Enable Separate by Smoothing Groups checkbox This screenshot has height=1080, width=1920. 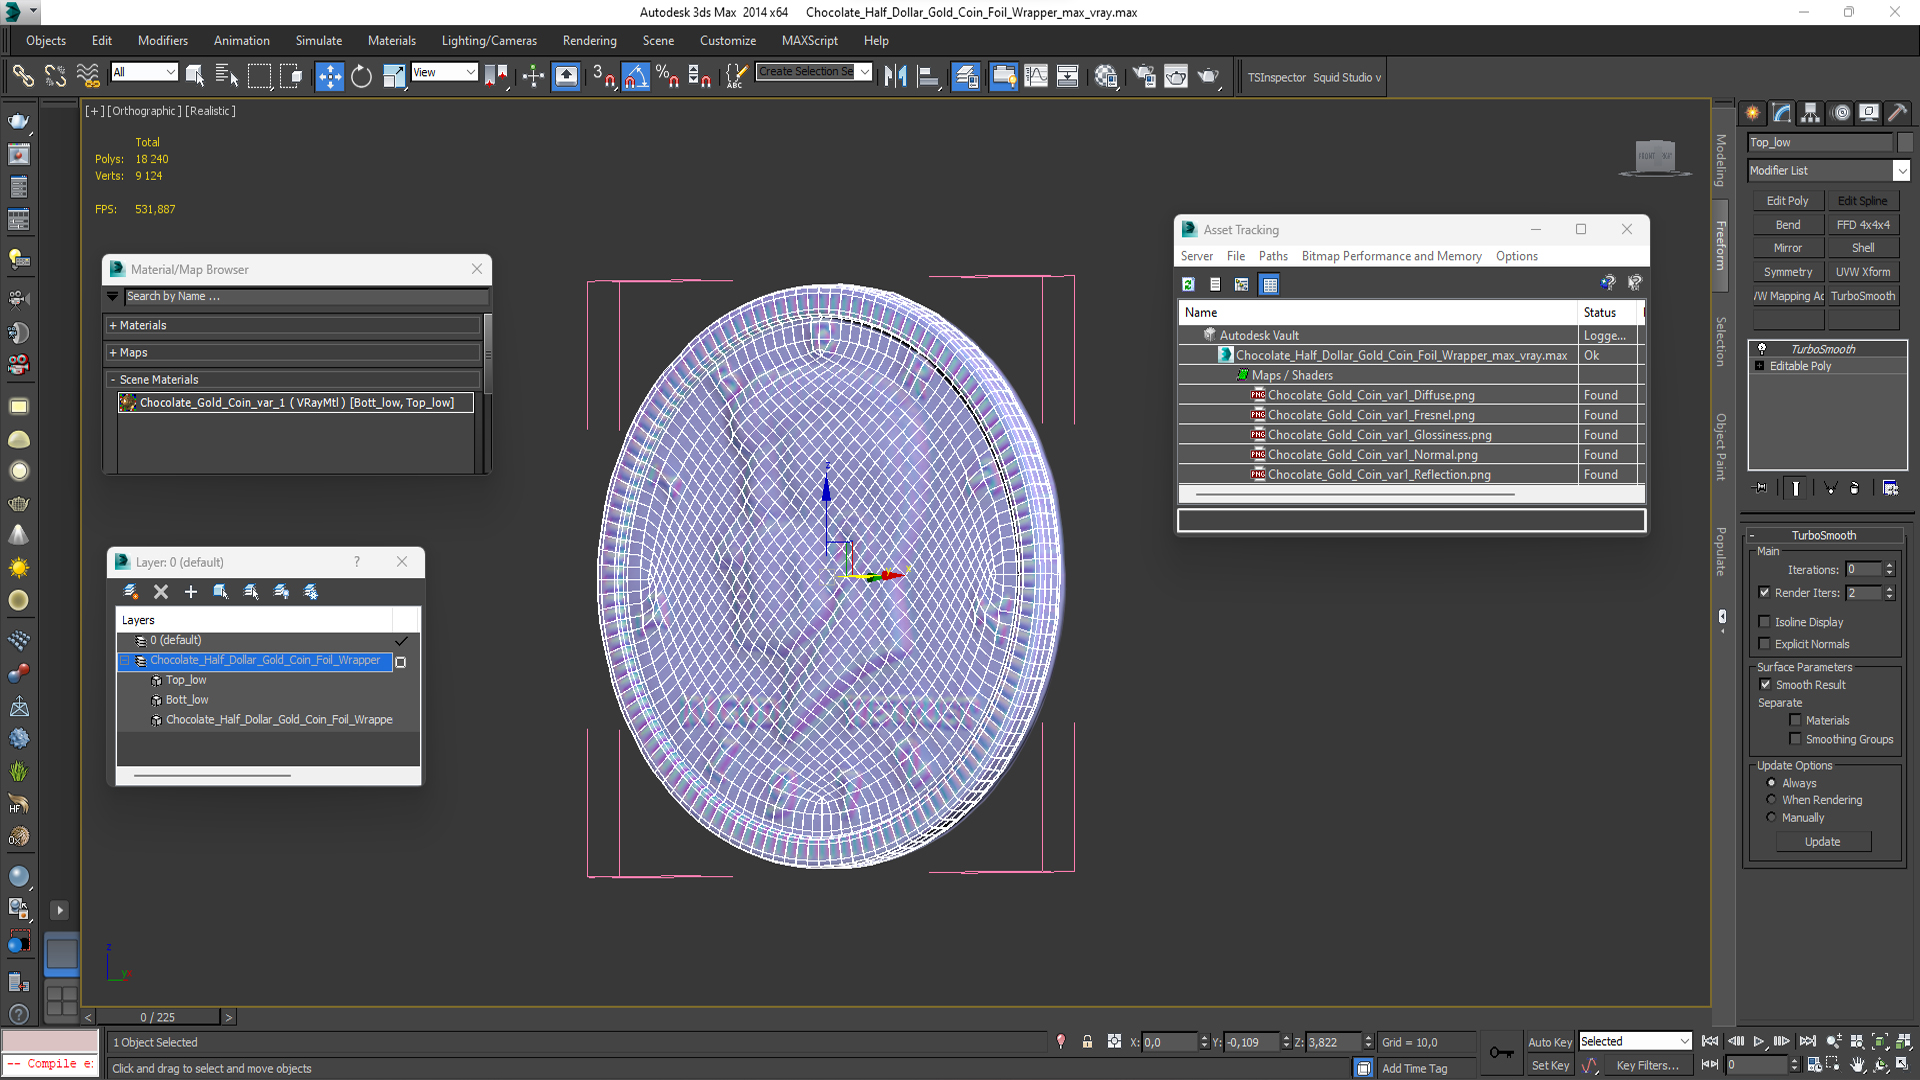[x=1795, y=739]
